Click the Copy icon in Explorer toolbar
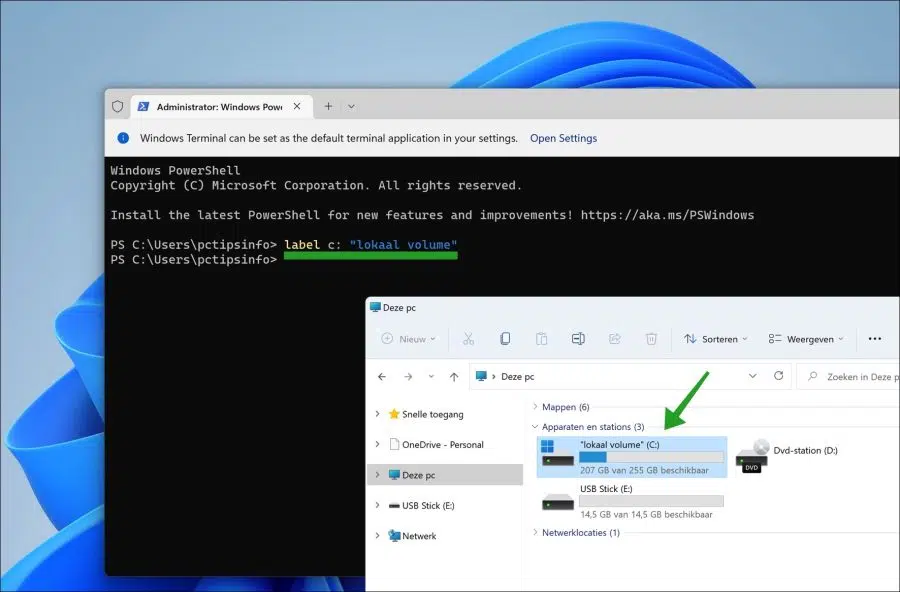The image size is (900, 592). (x=505, y=339)
